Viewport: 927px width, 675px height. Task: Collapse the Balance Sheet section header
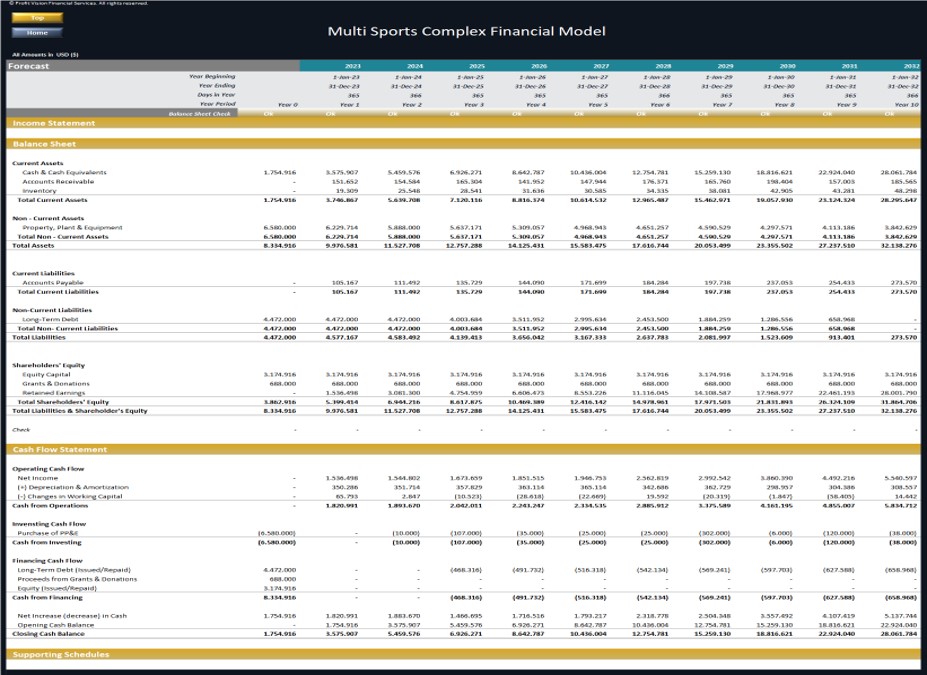[x=464, y=144]
